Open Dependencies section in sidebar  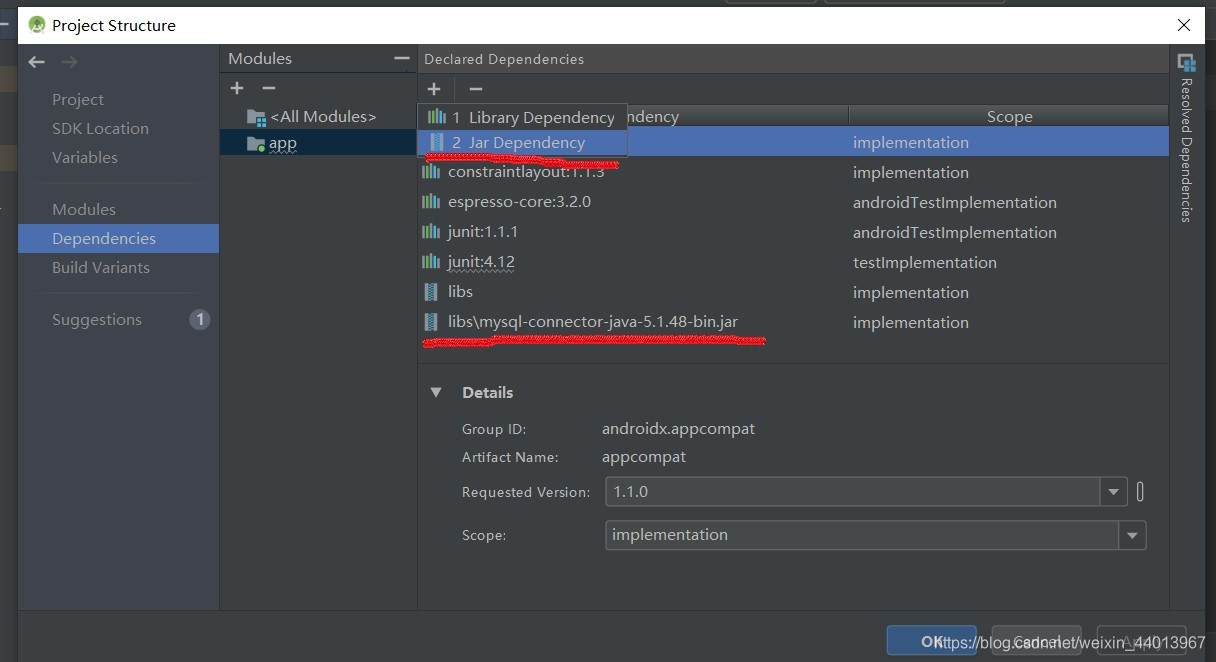(x=118, y=238)
